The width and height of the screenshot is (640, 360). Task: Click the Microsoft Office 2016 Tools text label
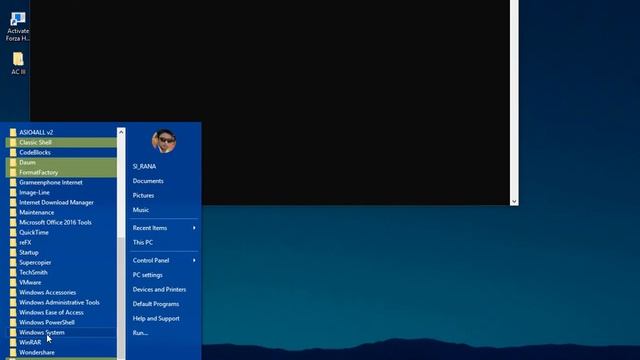(x=55, y=222)
